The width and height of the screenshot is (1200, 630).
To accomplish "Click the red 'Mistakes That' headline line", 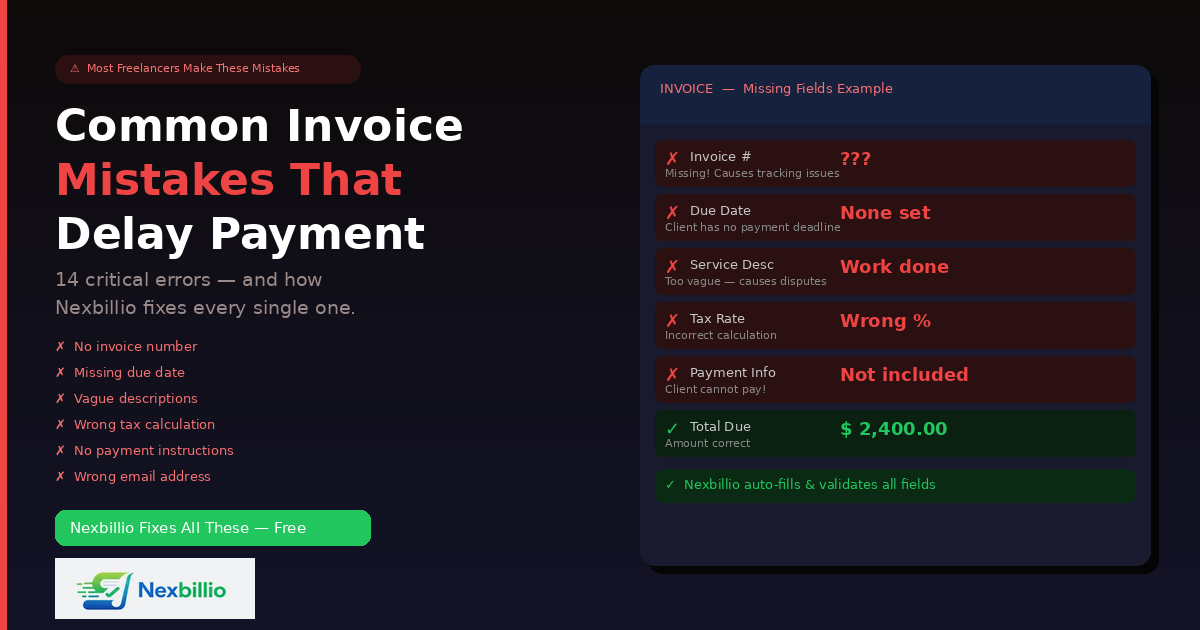I will click(229, 180).
